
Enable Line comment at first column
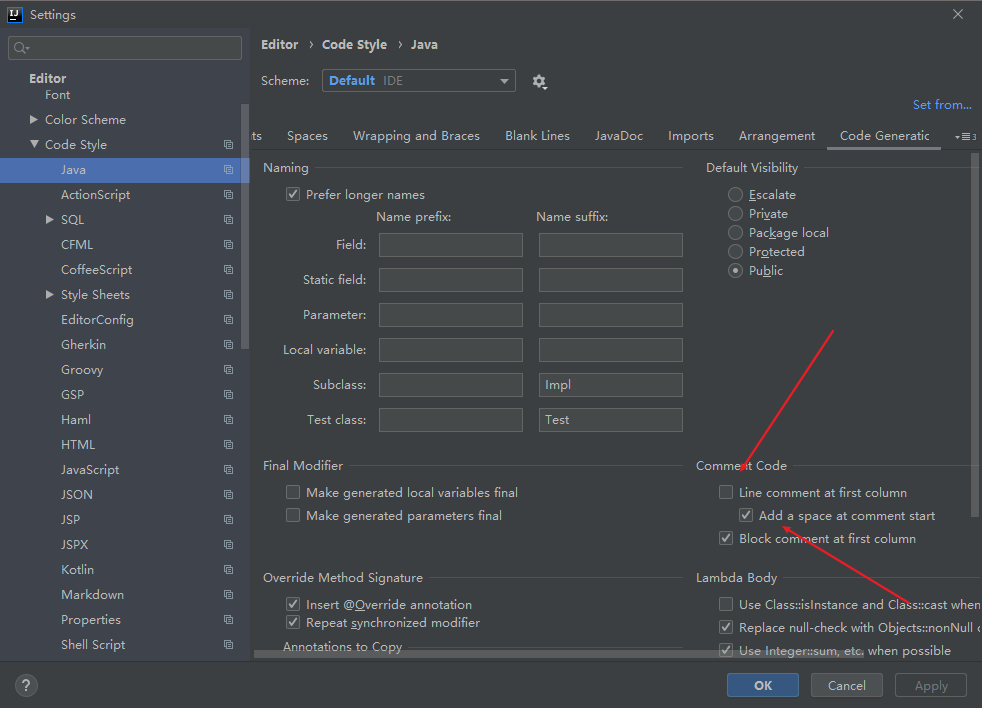726,492
